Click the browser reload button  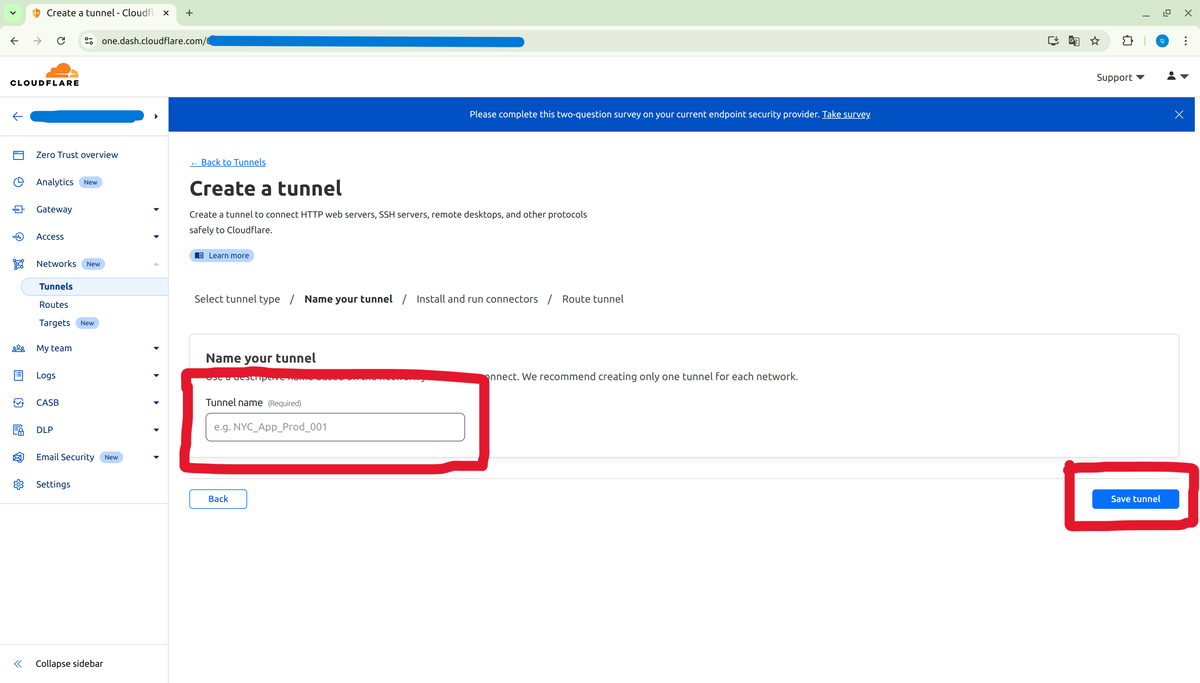tap(61, 41)
